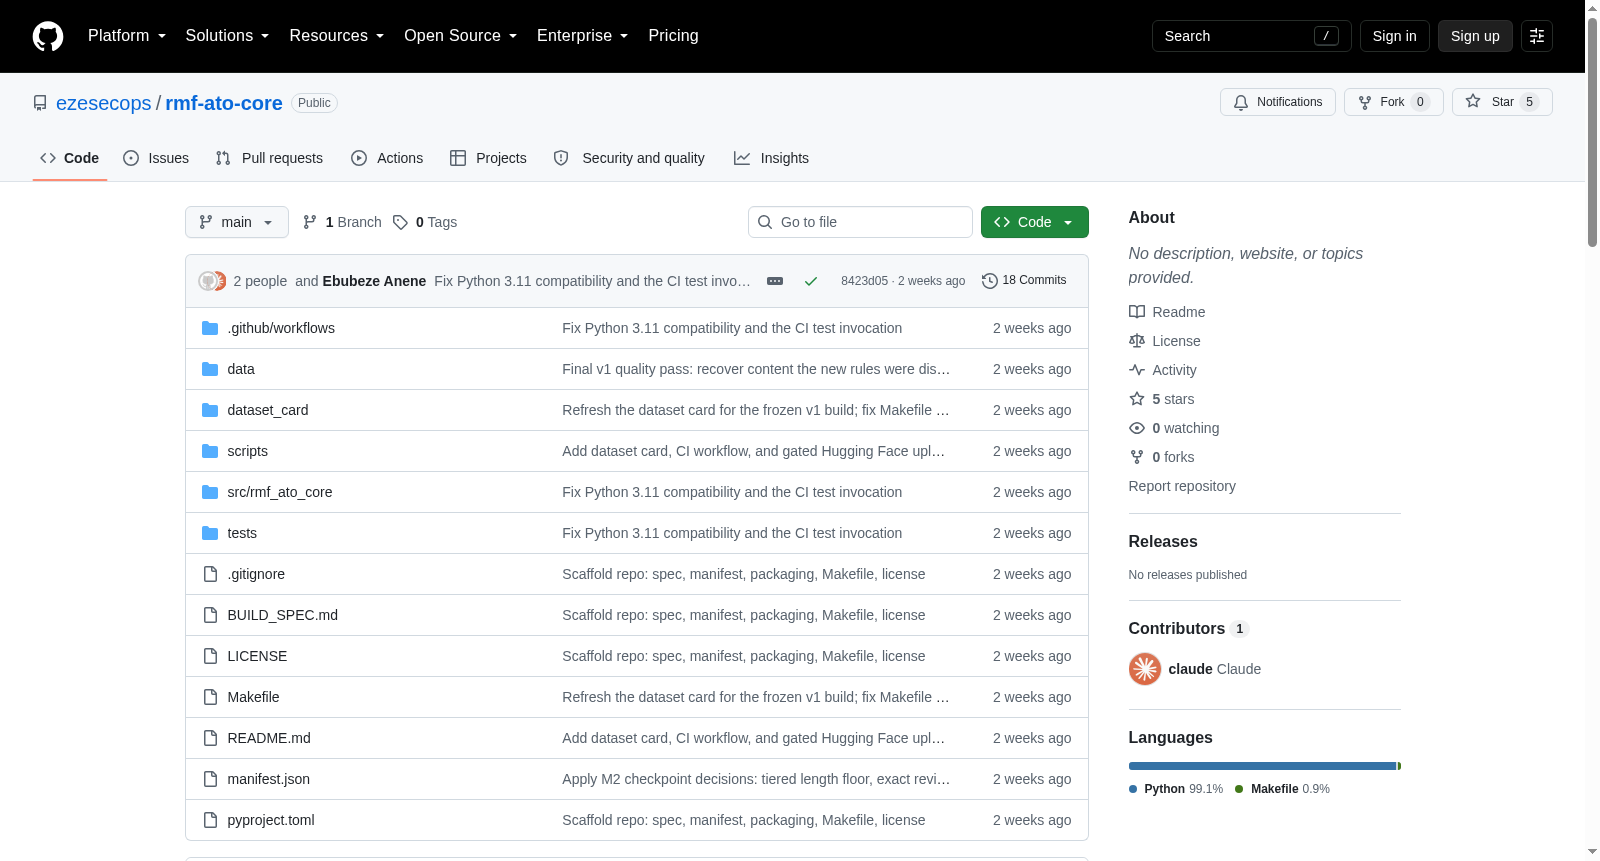Click the .github/workflows folder icon
The height and width of the screenshot is (861, 1600).
click(x=210, y=328)
